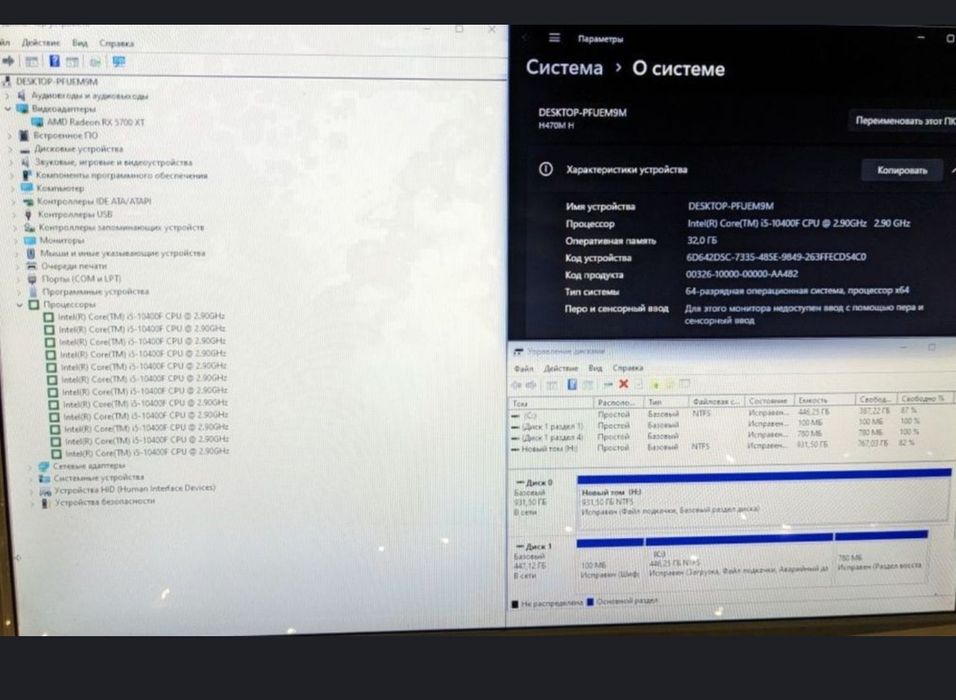The height and width of the screenshot is (700, 956).
Task: Click the scan for hardware changes monitor icon
Action: tap(118, 62)
